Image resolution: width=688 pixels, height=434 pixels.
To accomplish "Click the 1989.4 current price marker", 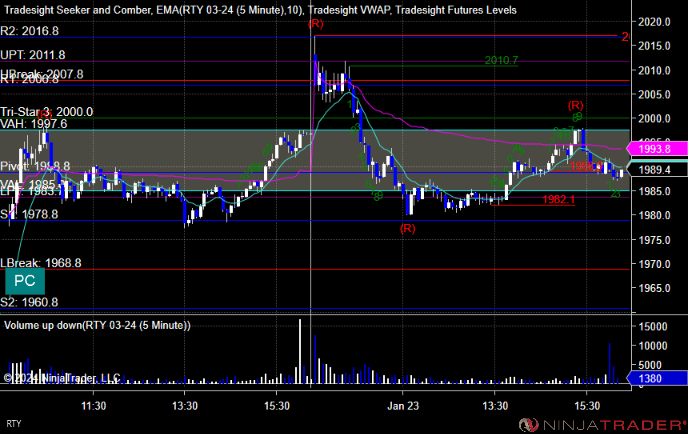I will tap(657, 169).
